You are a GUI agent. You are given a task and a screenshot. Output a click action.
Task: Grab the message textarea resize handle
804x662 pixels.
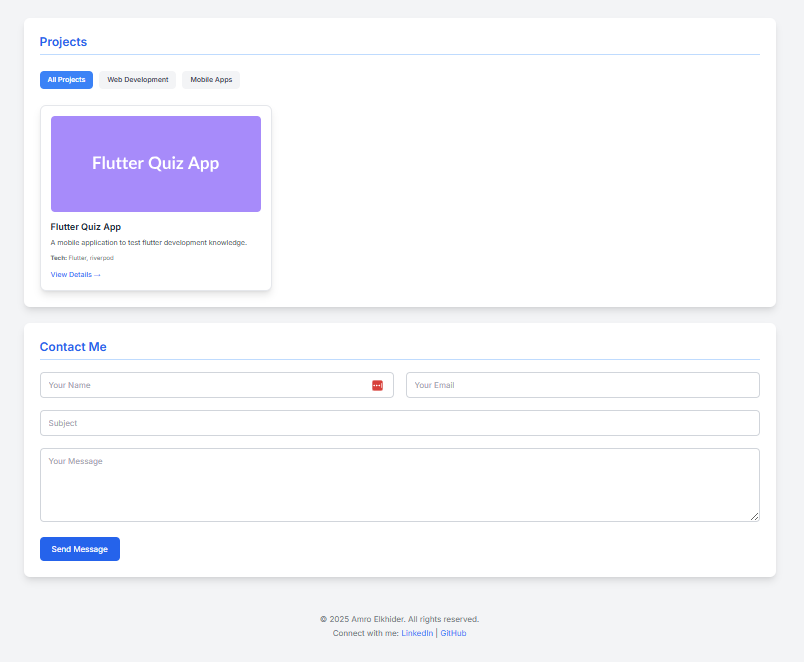(754, 516)
